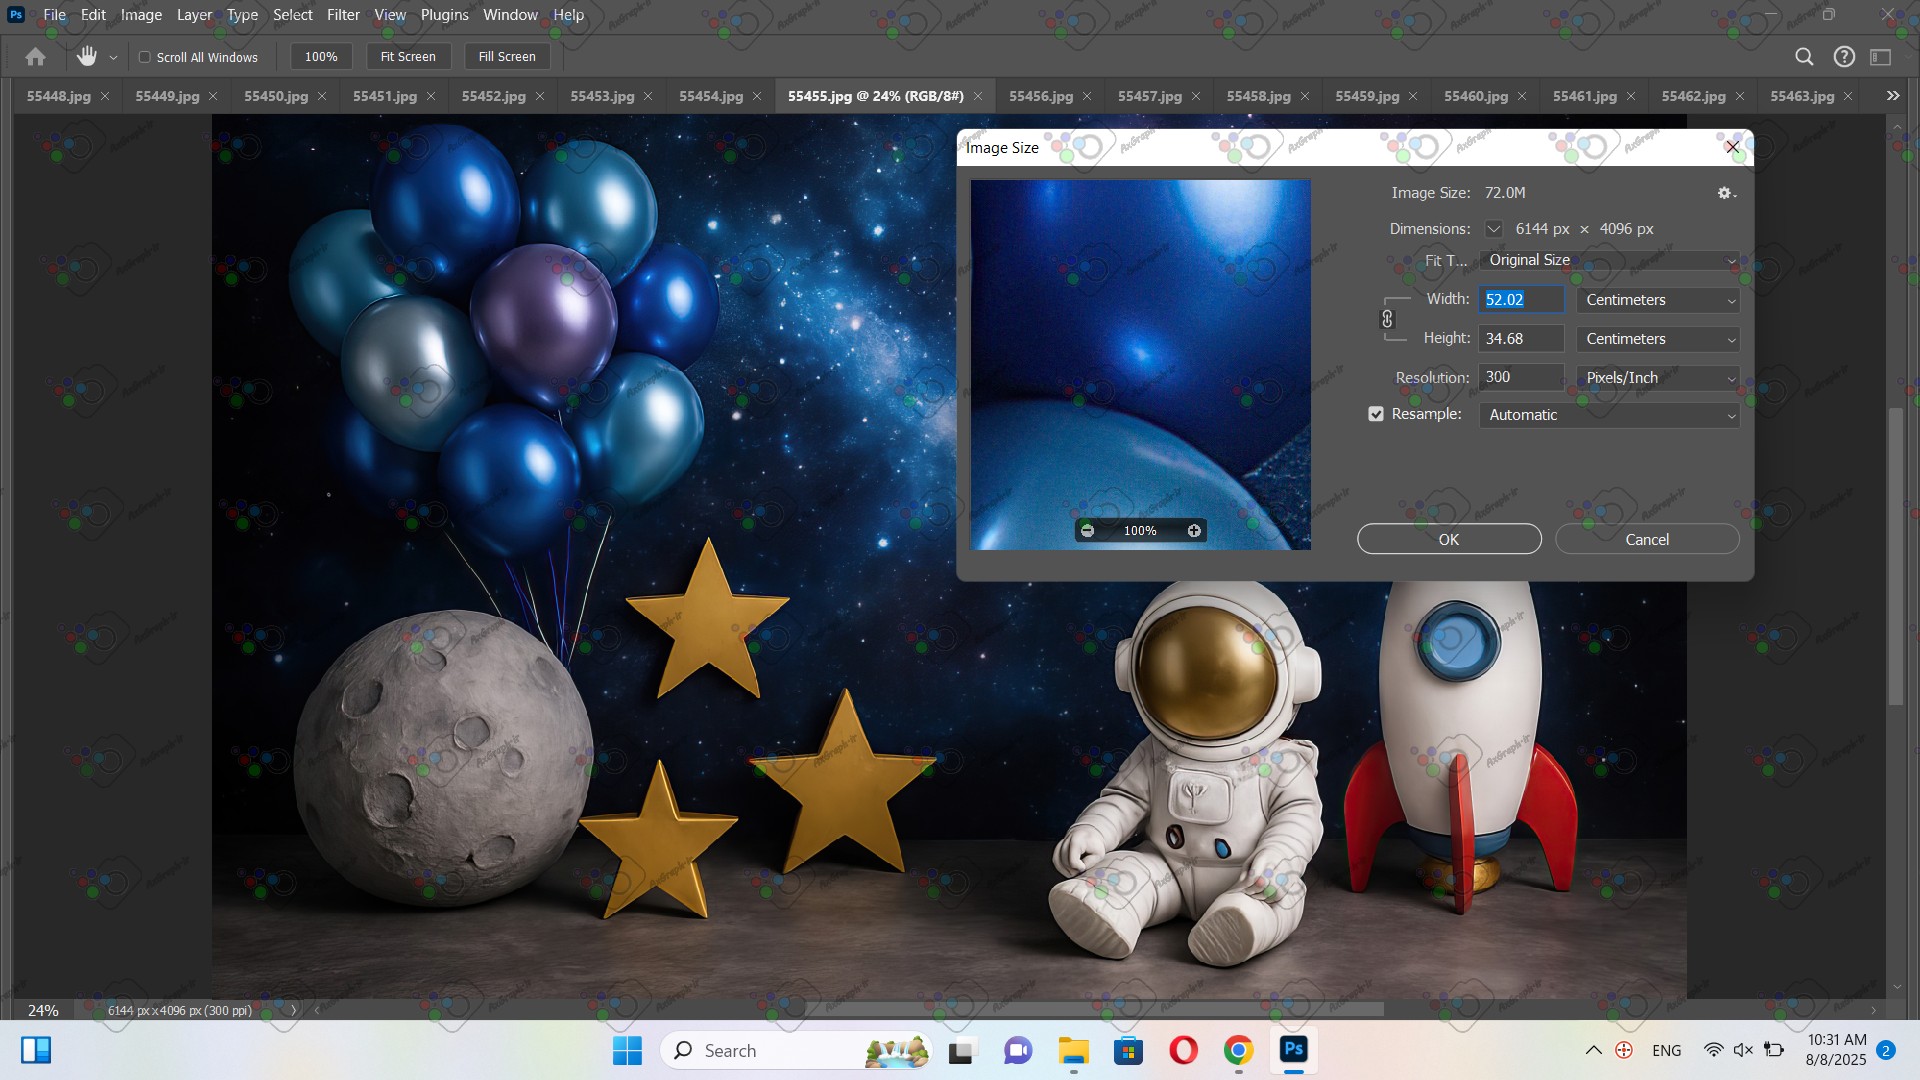Click the Home icon in options bar
1920x1080 pixels.
pyautogui.click(x=36, y=57)
